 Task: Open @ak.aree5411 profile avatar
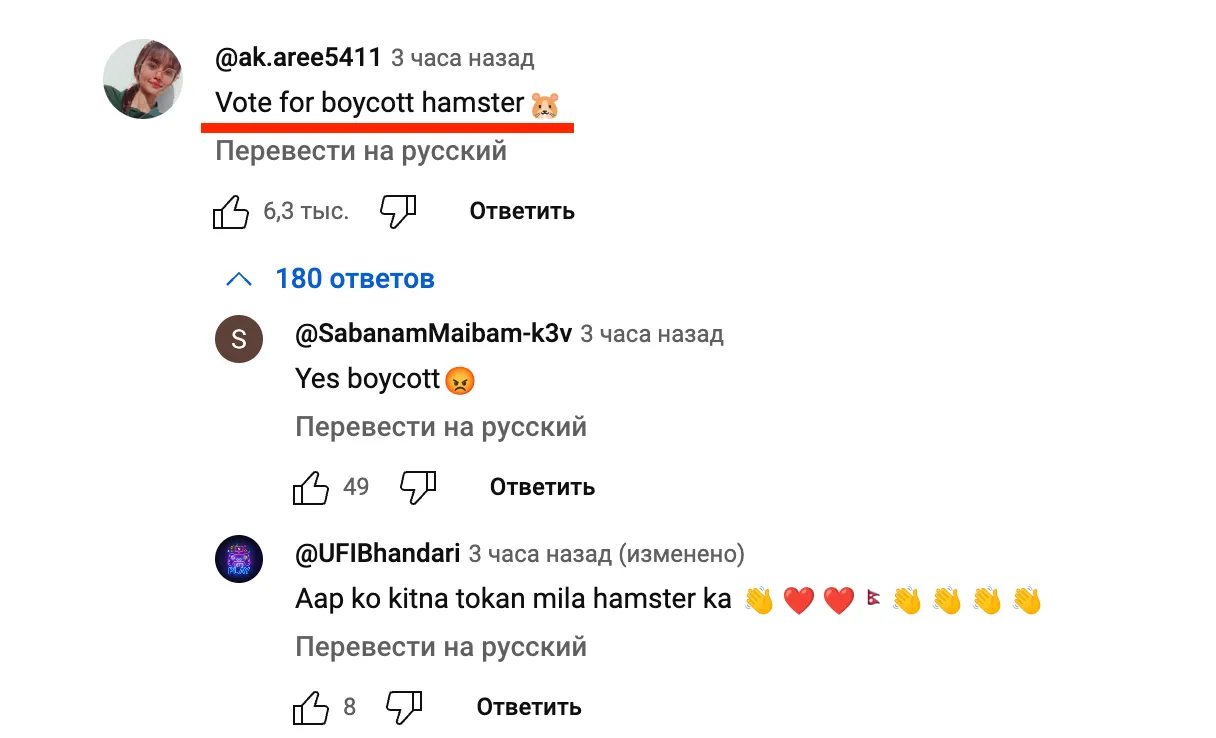[143, 80]
